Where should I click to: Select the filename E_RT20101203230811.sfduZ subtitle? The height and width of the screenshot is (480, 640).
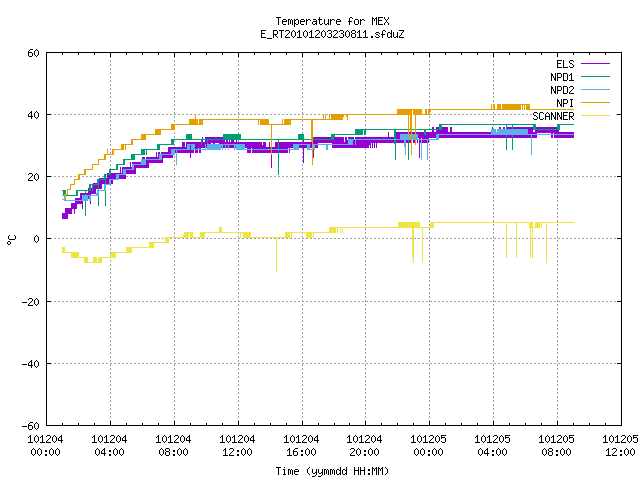click(x=332, y=34)
